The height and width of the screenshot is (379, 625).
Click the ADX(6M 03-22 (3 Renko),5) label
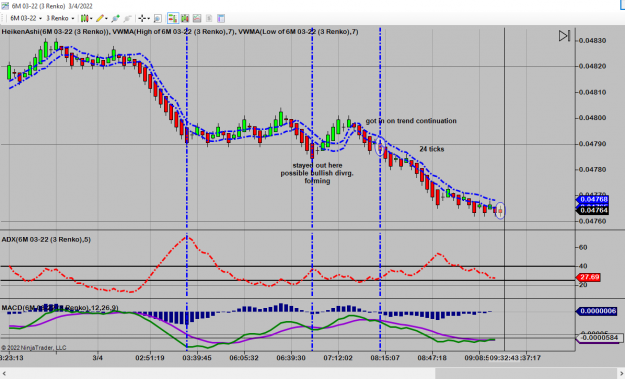pos(46,240)
